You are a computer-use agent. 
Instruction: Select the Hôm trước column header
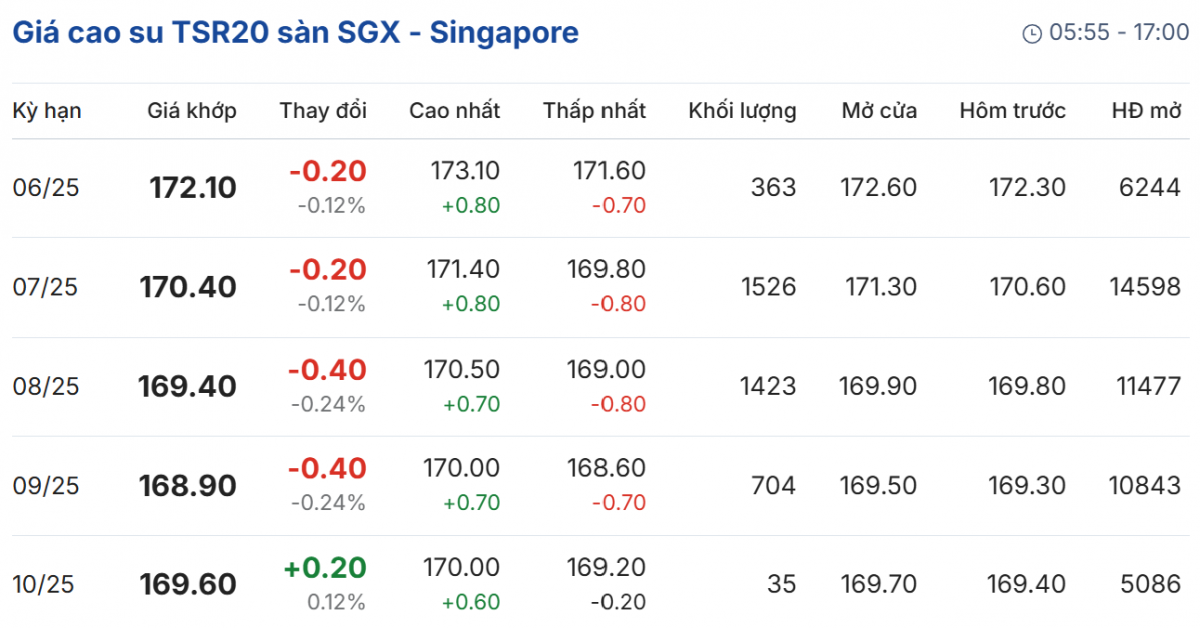point(1012,110)
